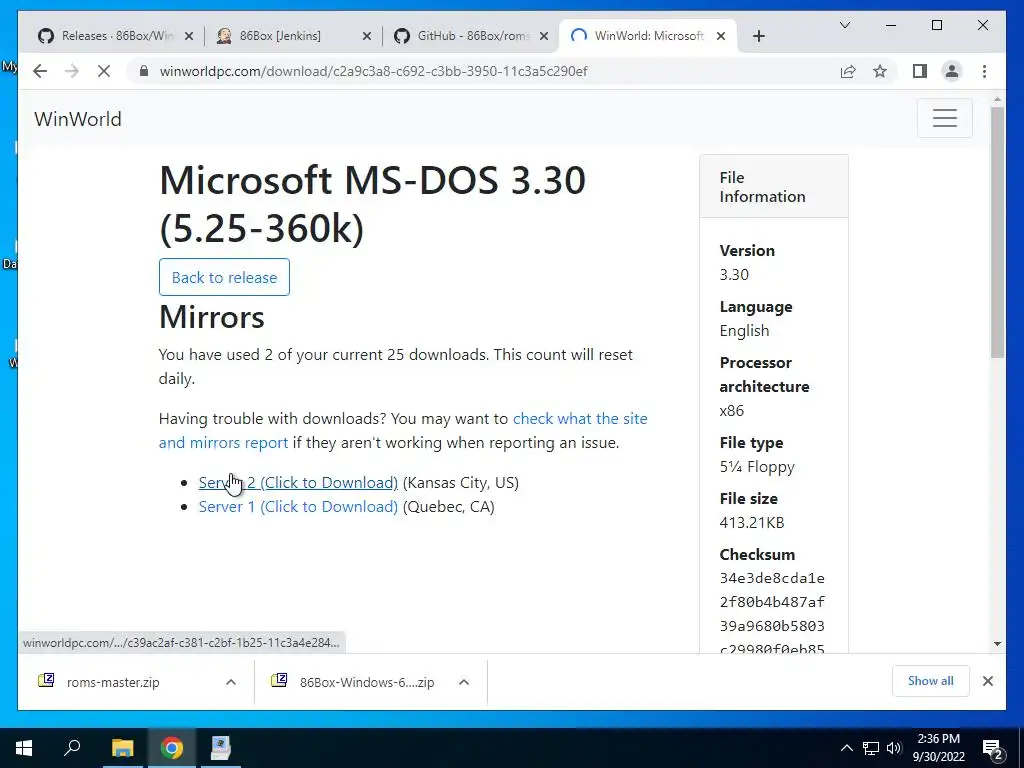Switch to the GitHub 86Box/roms tab

click(x=473, y=36)
